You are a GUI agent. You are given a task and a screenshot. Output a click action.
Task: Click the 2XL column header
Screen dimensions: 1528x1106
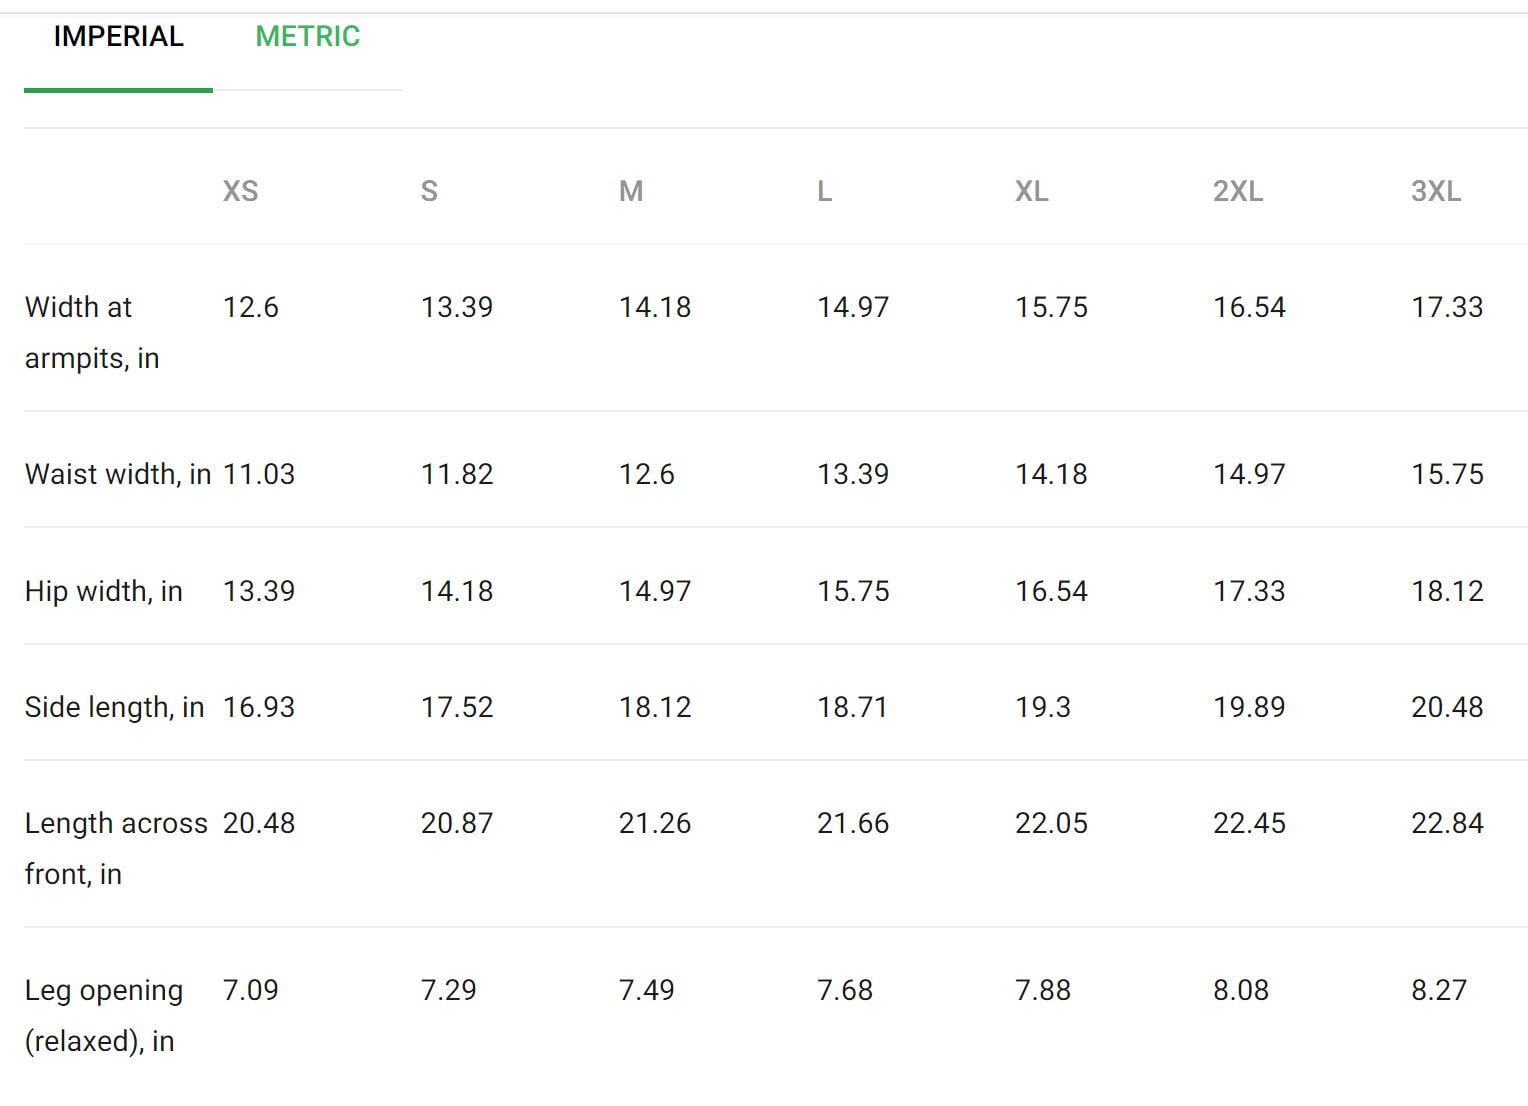1238,191
